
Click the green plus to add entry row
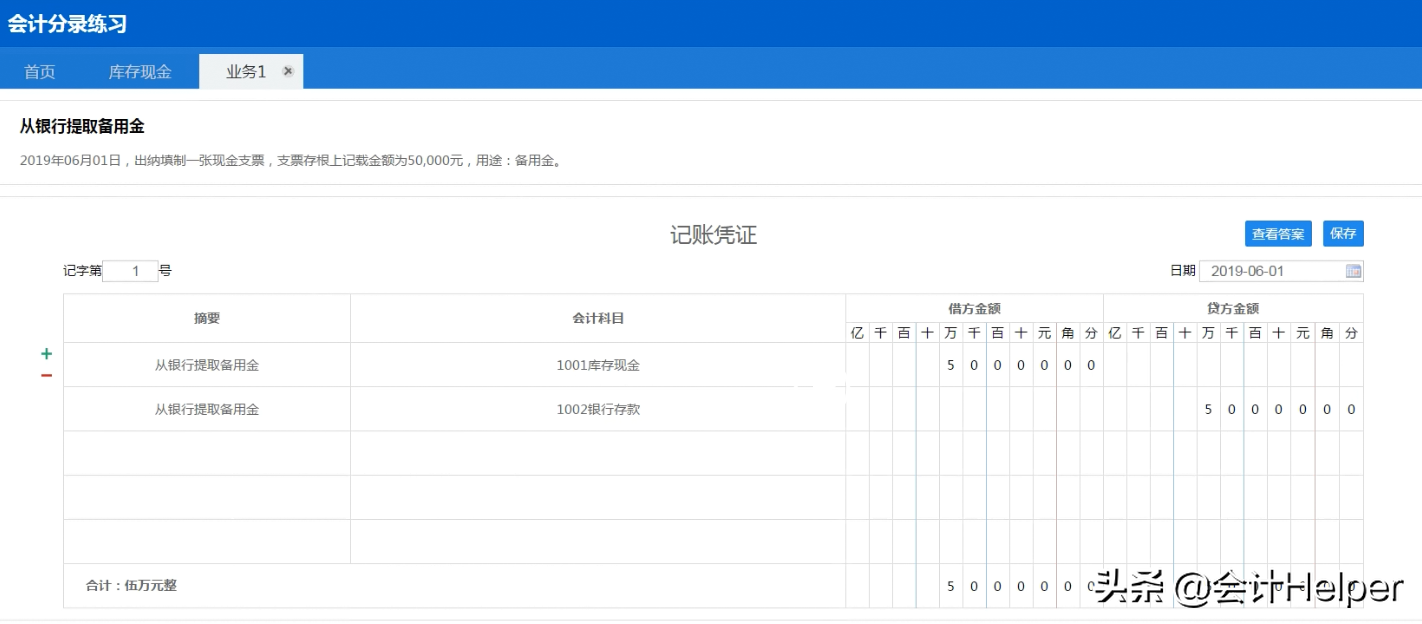pyautogui.click(x=45, y=353)
